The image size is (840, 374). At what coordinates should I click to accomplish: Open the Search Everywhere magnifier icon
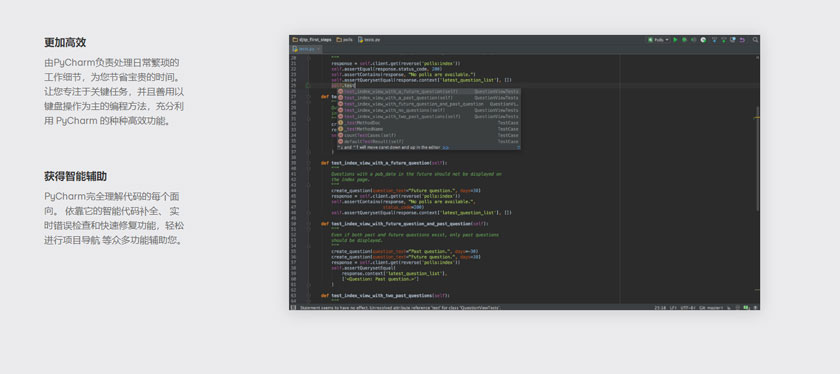pyautogui.click(x=755, y=40)
